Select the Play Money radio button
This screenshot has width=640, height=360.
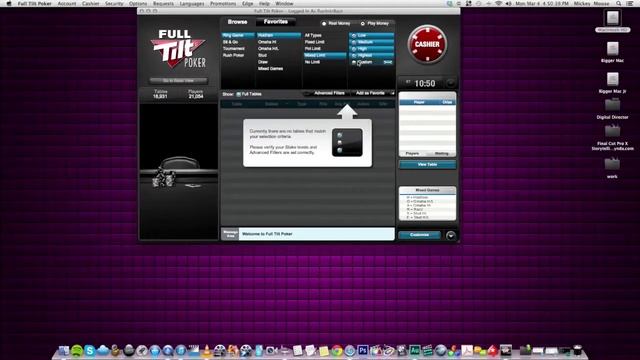(362, 24)
